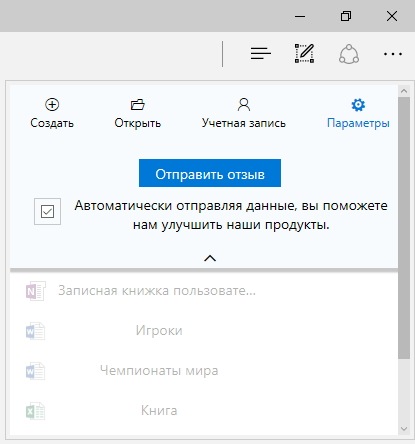Click the Параметры tab label
This screenshot has height=444, width=415.
pyautogui.click(x=358, y=123)
